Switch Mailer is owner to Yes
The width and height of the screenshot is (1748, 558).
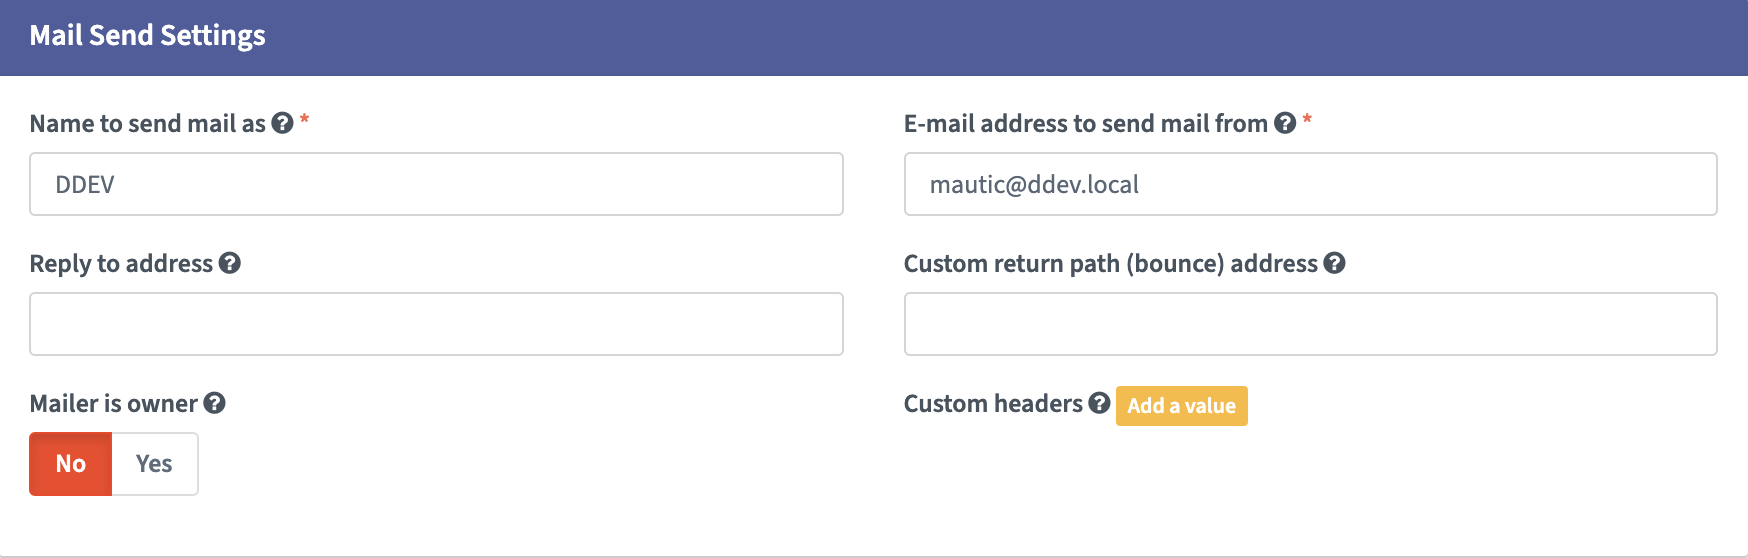click(154, 464)
